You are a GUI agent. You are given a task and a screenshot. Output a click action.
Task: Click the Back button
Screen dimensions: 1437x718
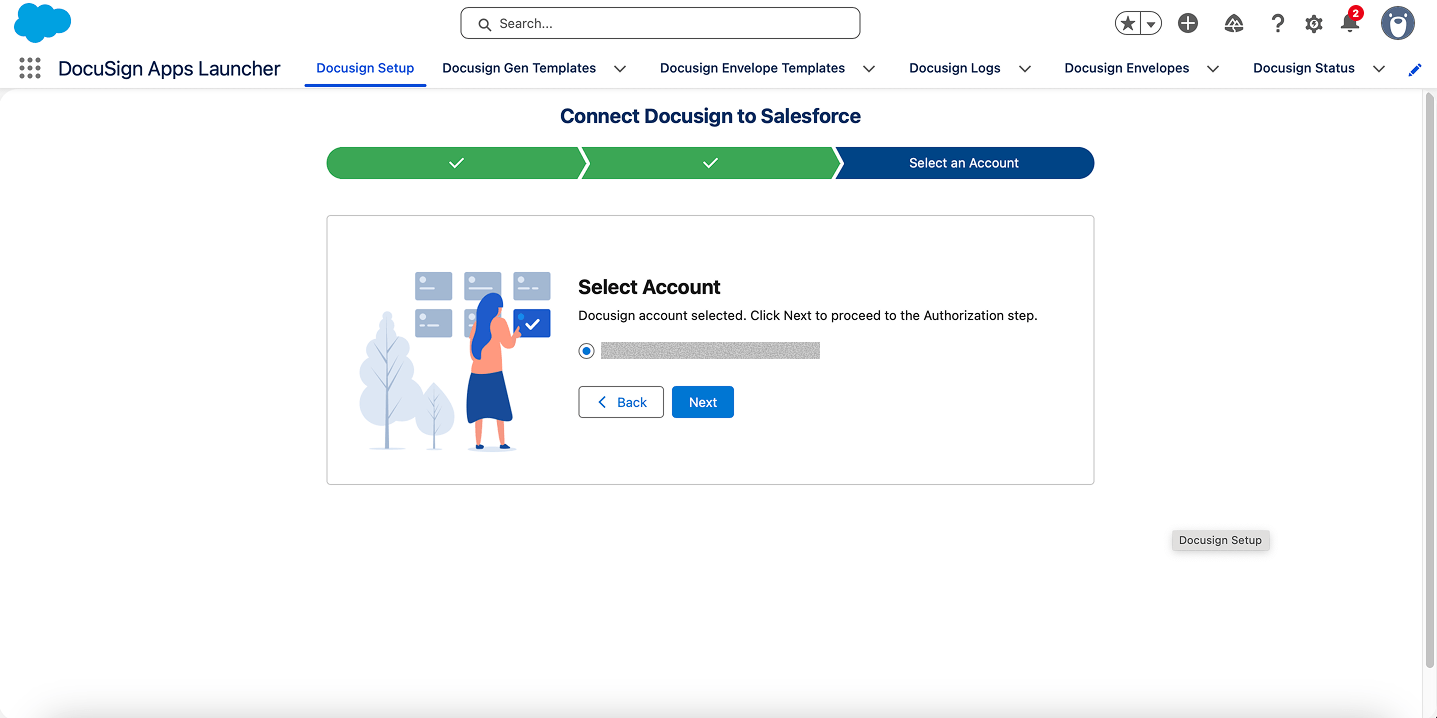[x=621, y=402]
